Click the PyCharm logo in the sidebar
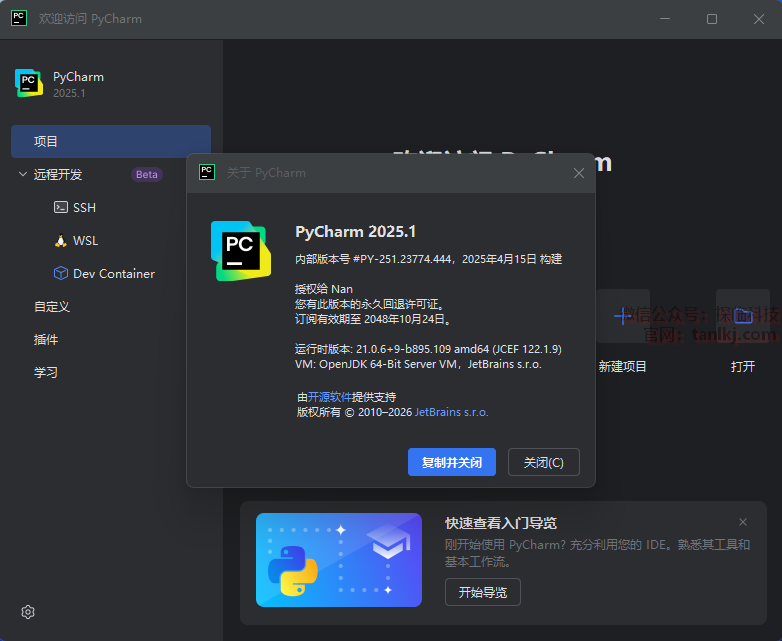Image resolution: width=782 pixels, height=641 pixels. click(29, 83)
